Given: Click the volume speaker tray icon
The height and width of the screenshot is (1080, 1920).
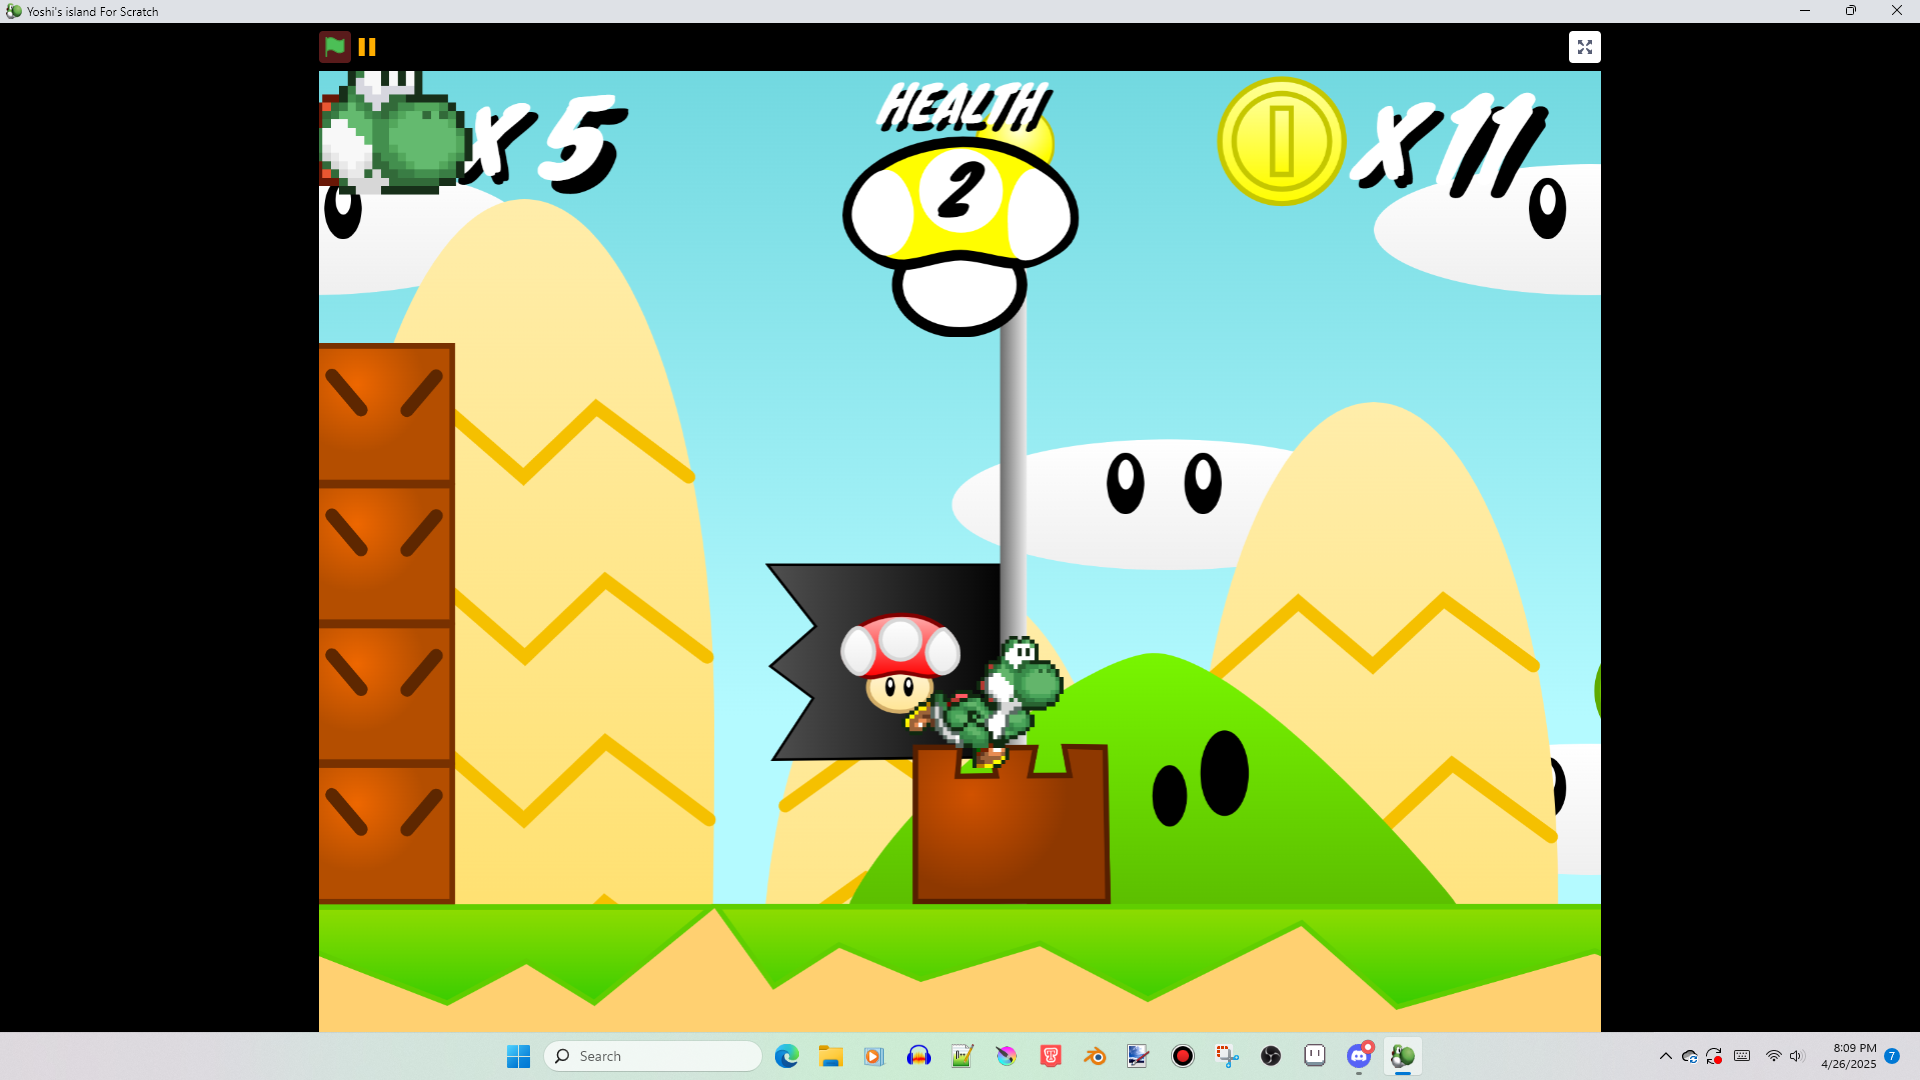Looking at the screenshot, I should [1796, 1056].
